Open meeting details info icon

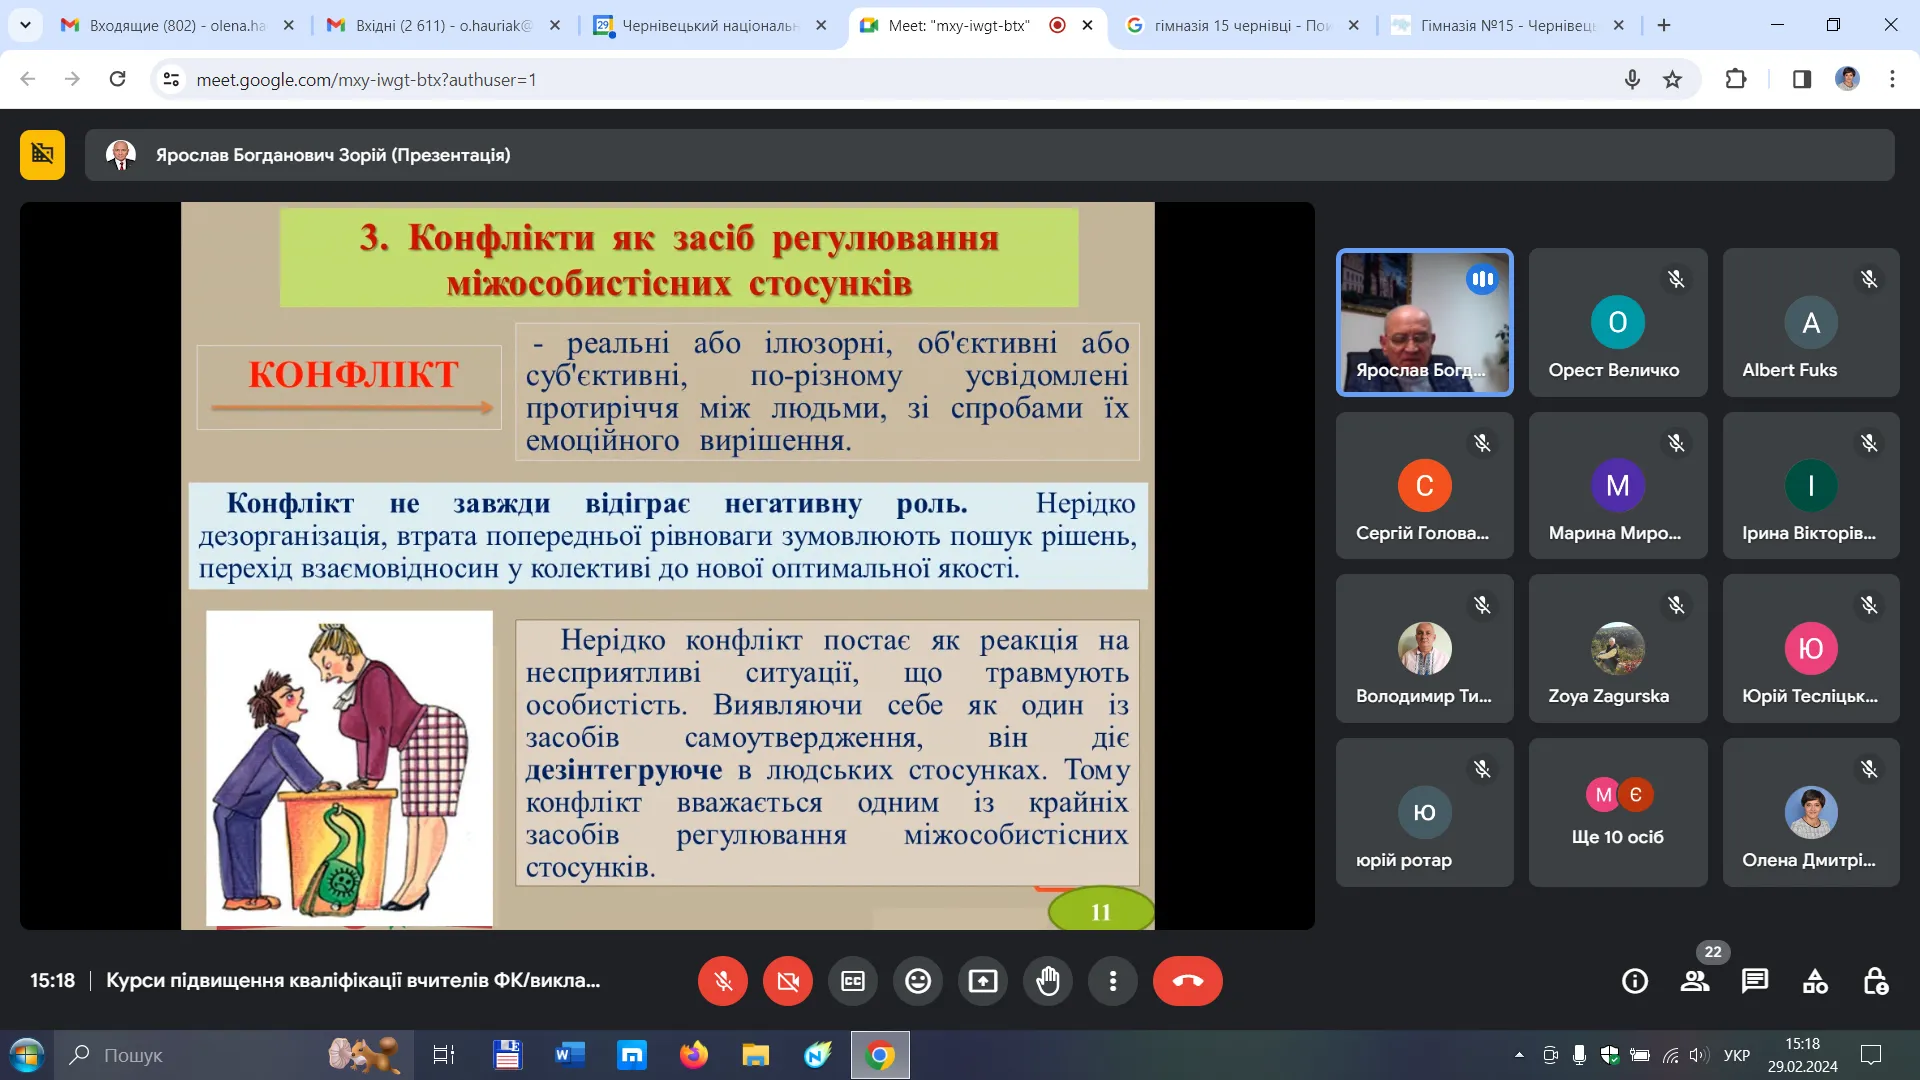pos(1635,981)
